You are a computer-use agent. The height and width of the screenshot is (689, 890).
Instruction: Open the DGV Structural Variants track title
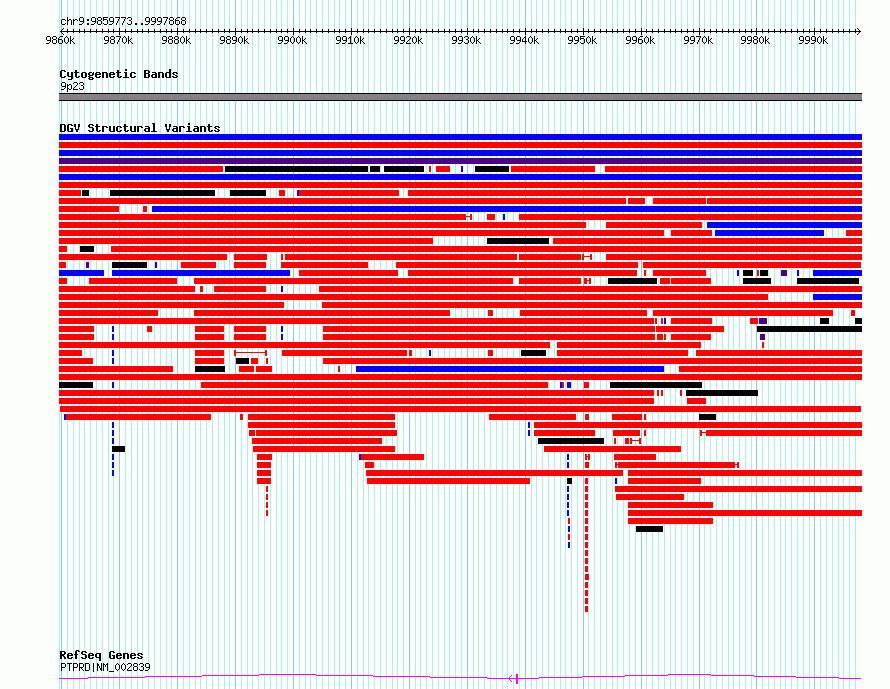click(140, 128)
